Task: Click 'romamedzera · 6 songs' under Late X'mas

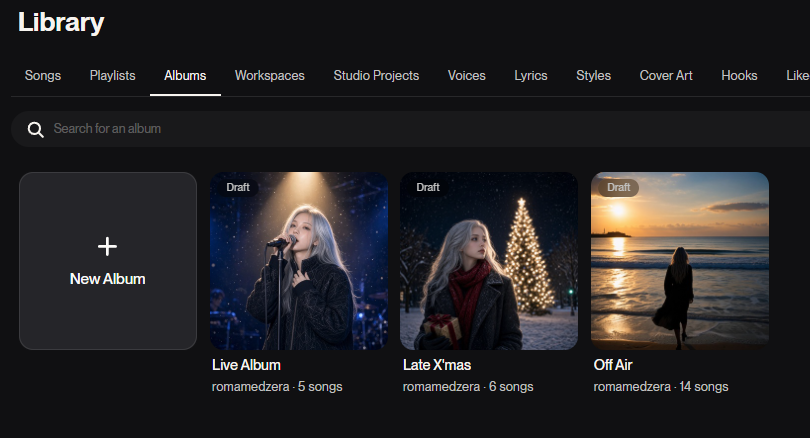Action: click(468, 387)
